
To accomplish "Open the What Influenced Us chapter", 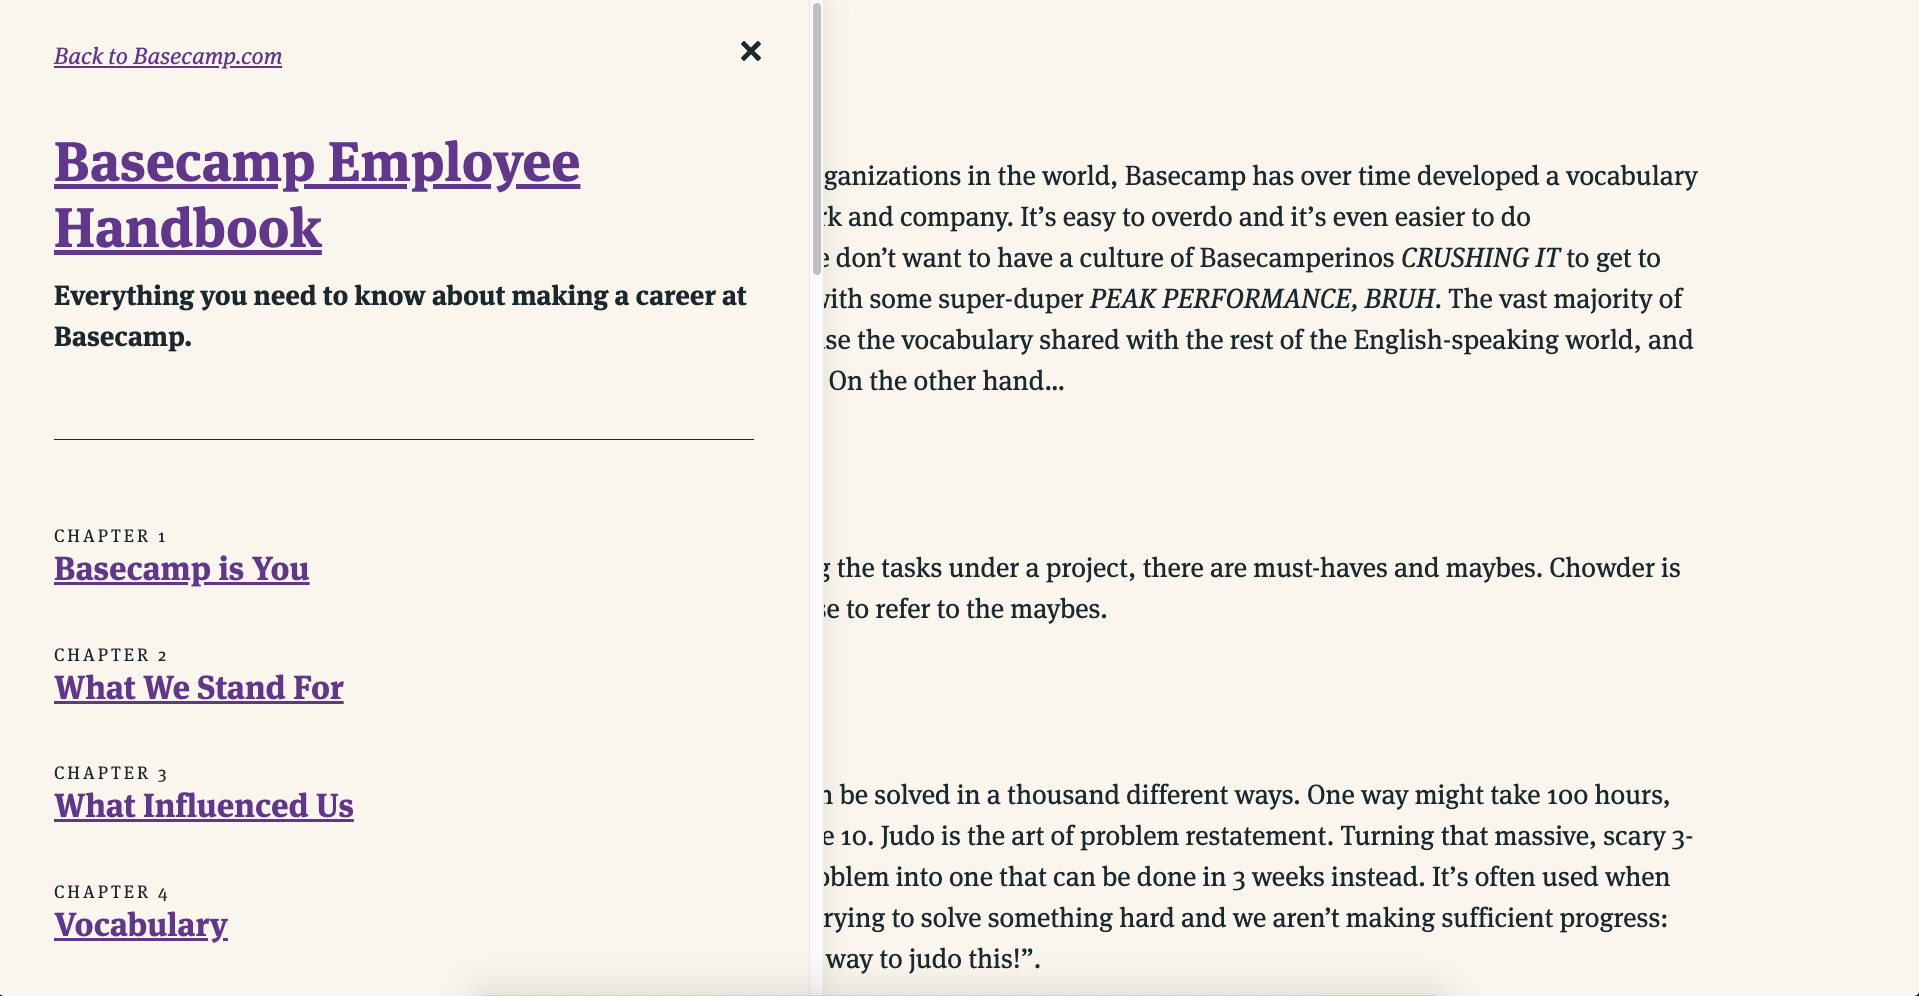I will click(x=204, y=806).
